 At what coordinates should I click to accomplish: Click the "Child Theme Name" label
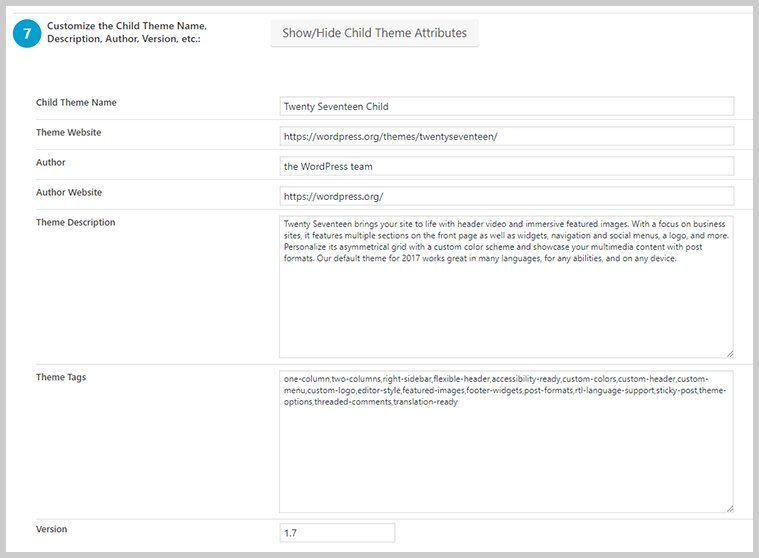tap(76, 103)
